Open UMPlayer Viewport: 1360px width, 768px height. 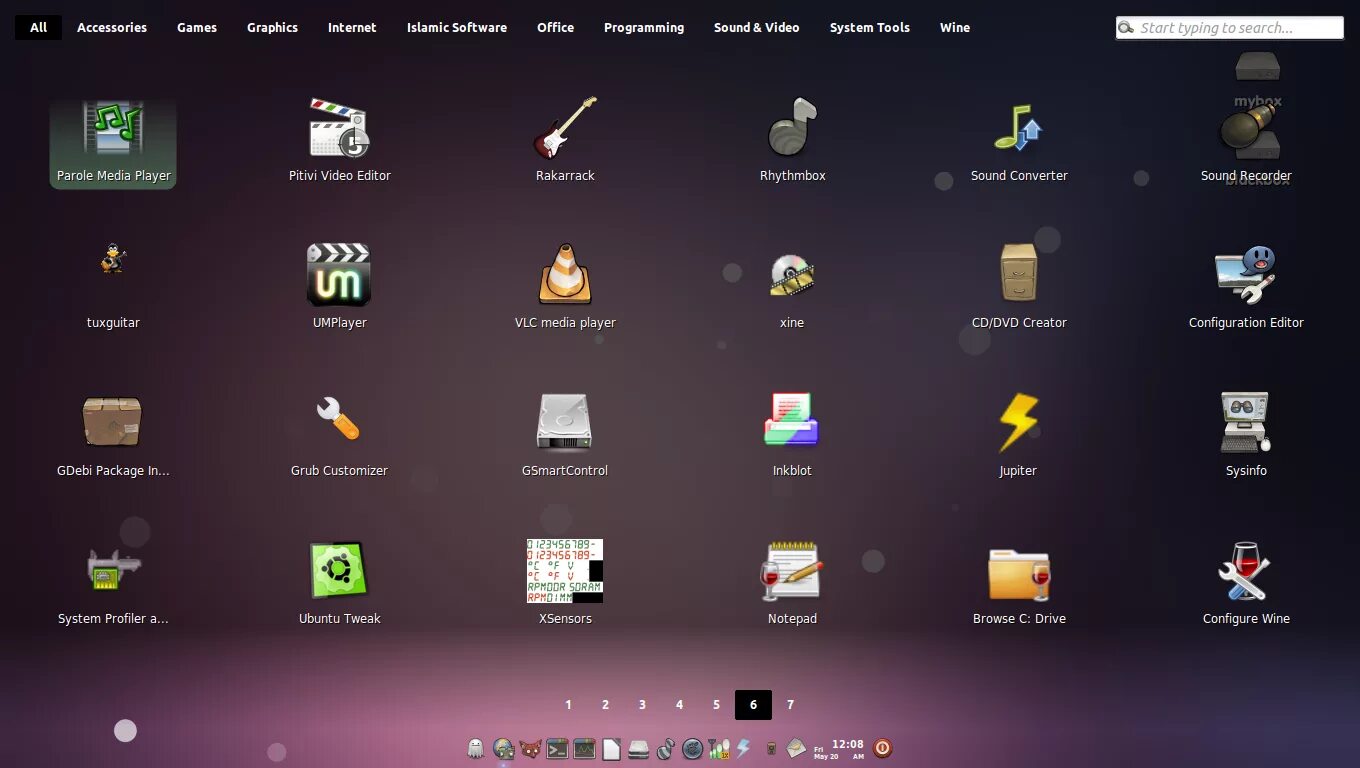pyautogui.click(x=339, y=288)
